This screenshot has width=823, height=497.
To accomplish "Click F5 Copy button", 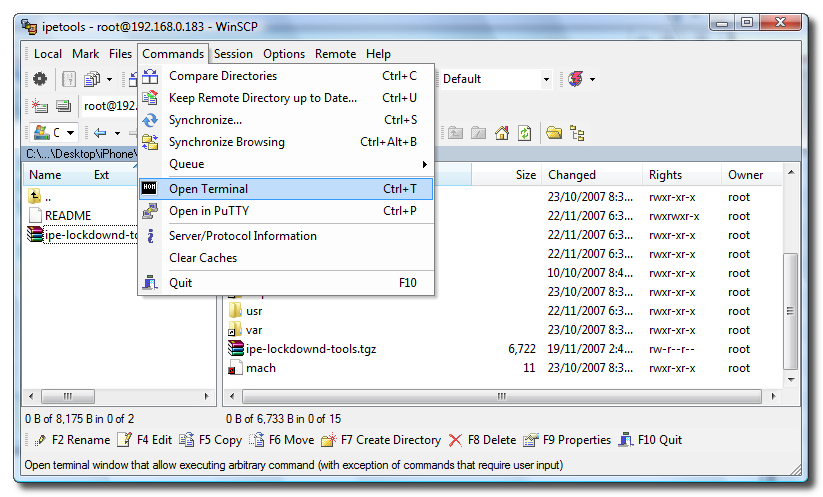I will point(211,440).
